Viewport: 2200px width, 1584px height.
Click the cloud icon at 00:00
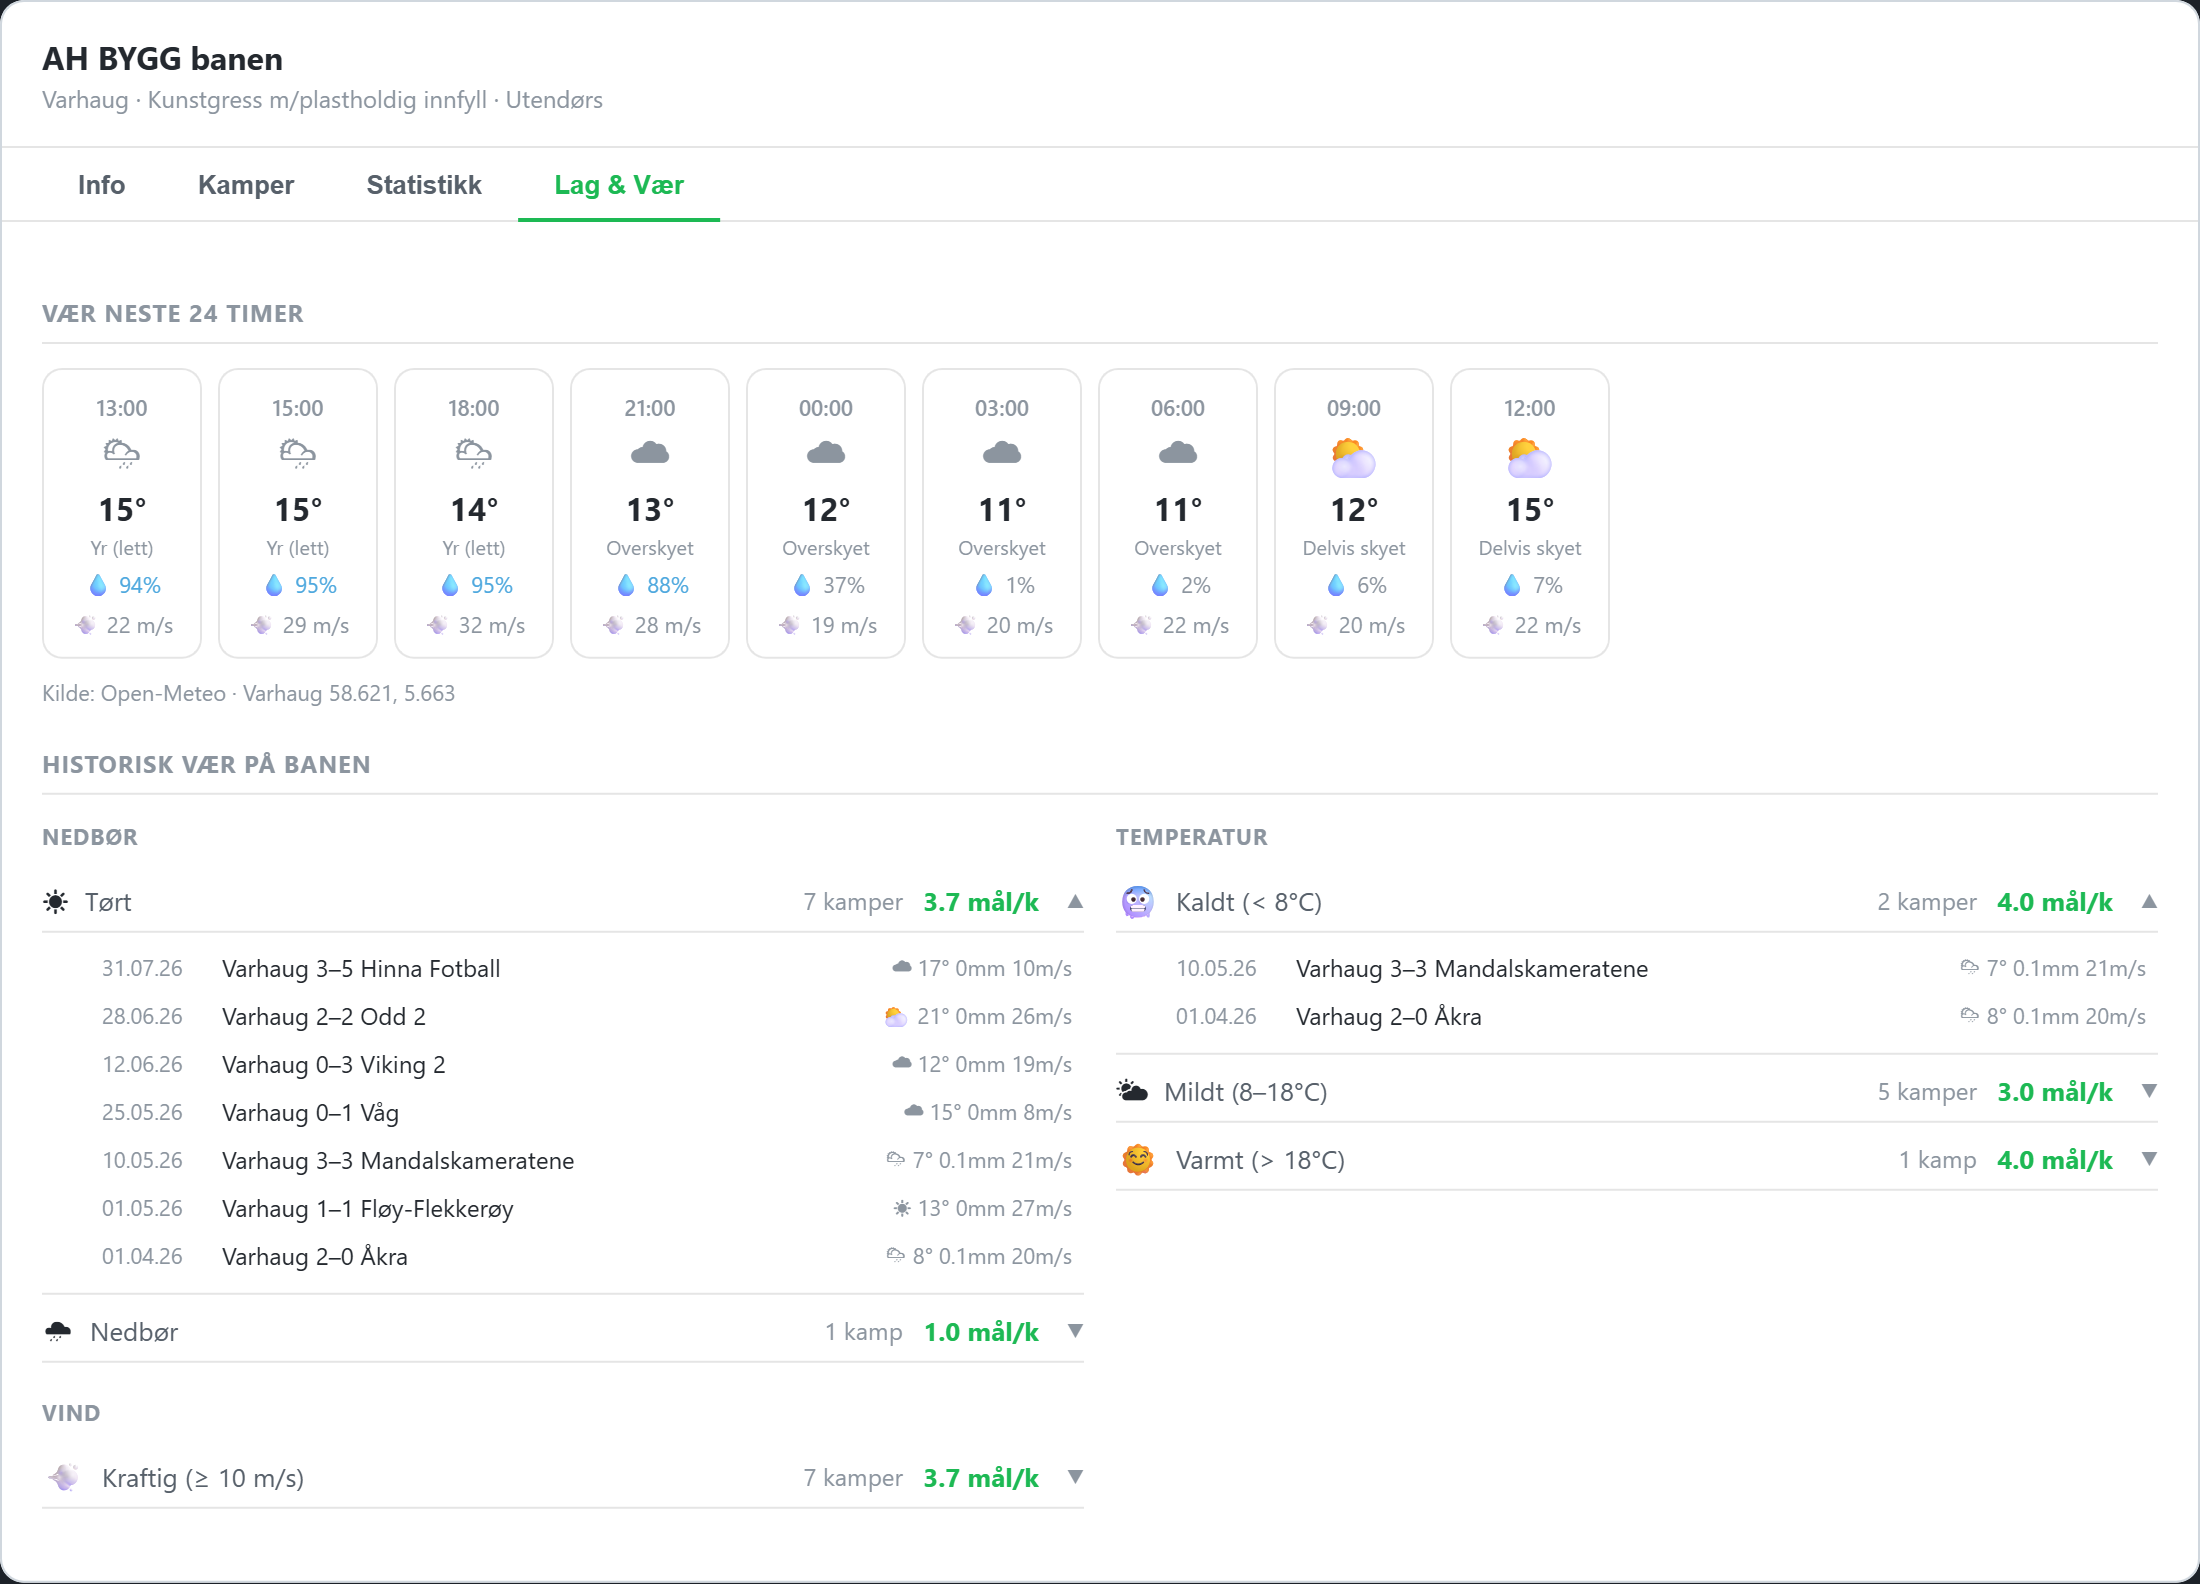826,453
